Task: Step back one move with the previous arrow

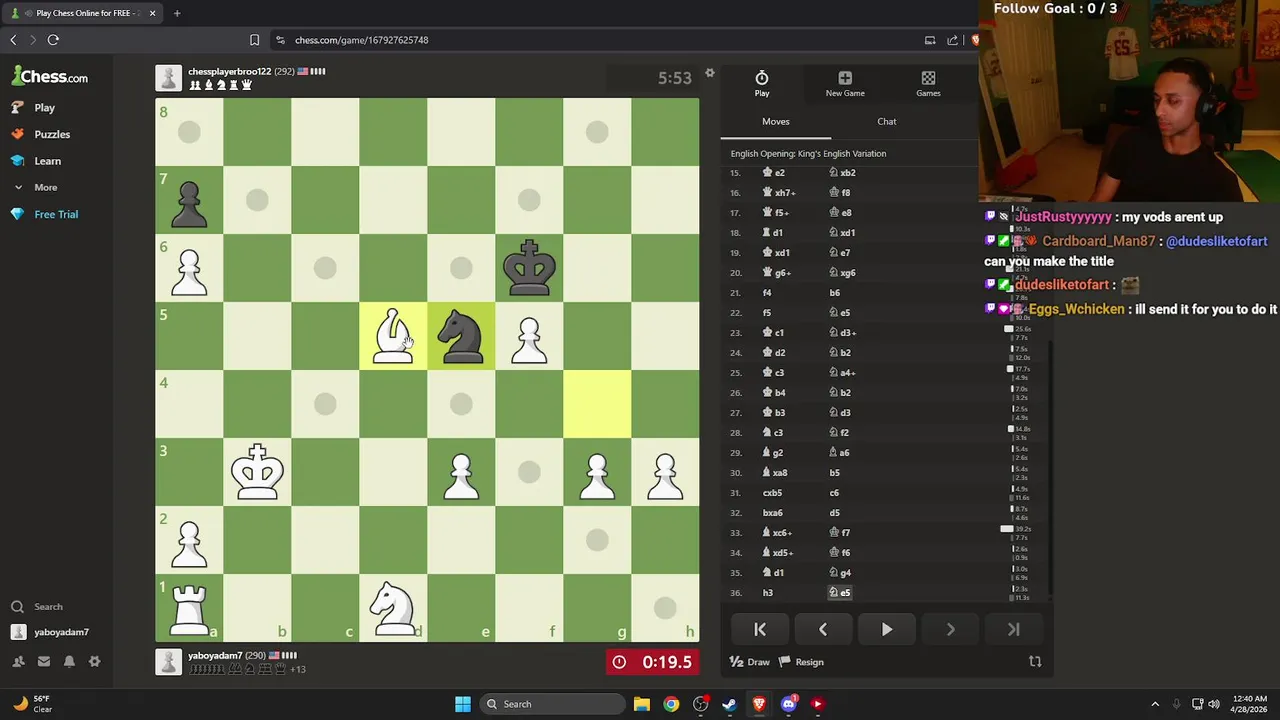Action: (x=823, y=629)
